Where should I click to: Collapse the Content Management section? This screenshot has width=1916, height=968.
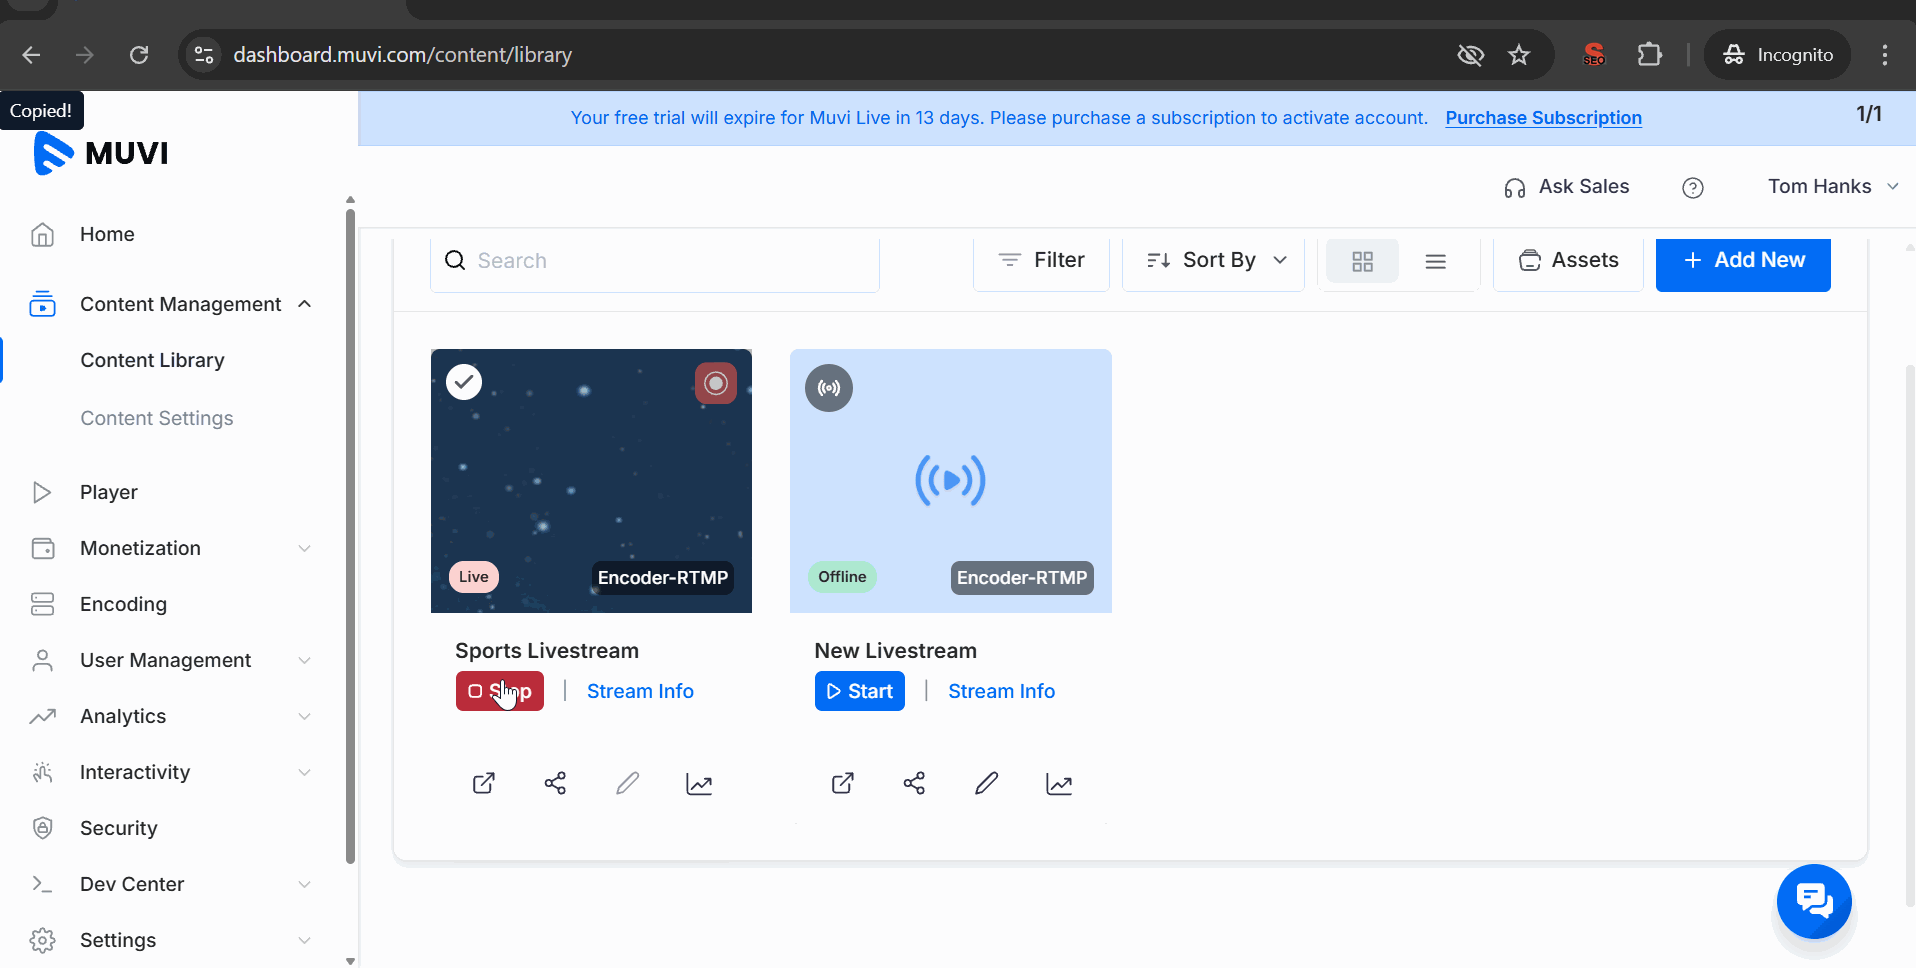click(305, 304)
